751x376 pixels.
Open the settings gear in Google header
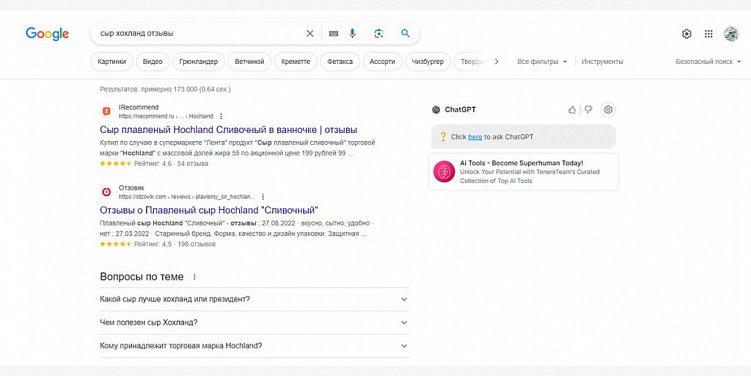tap(686, 34)
